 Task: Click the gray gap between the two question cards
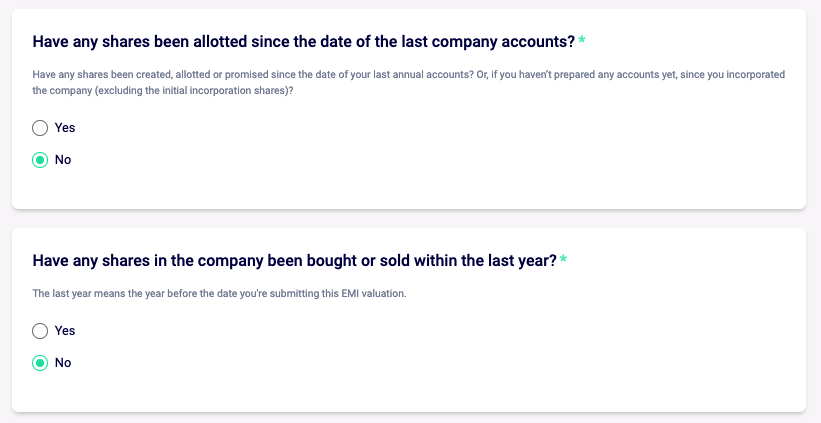pyautogui.click(x=410, y=219)
